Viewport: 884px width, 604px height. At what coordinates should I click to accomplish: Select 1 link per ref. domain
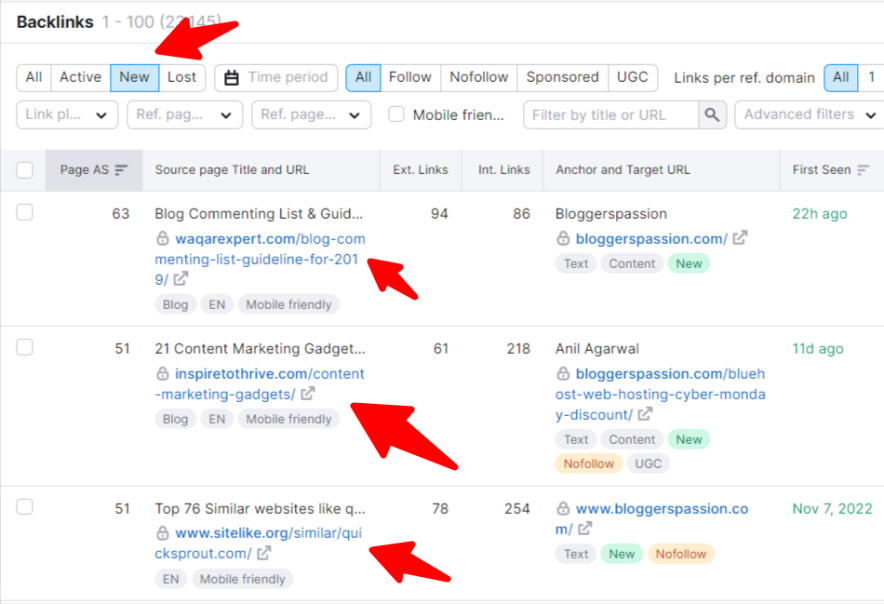872,77
